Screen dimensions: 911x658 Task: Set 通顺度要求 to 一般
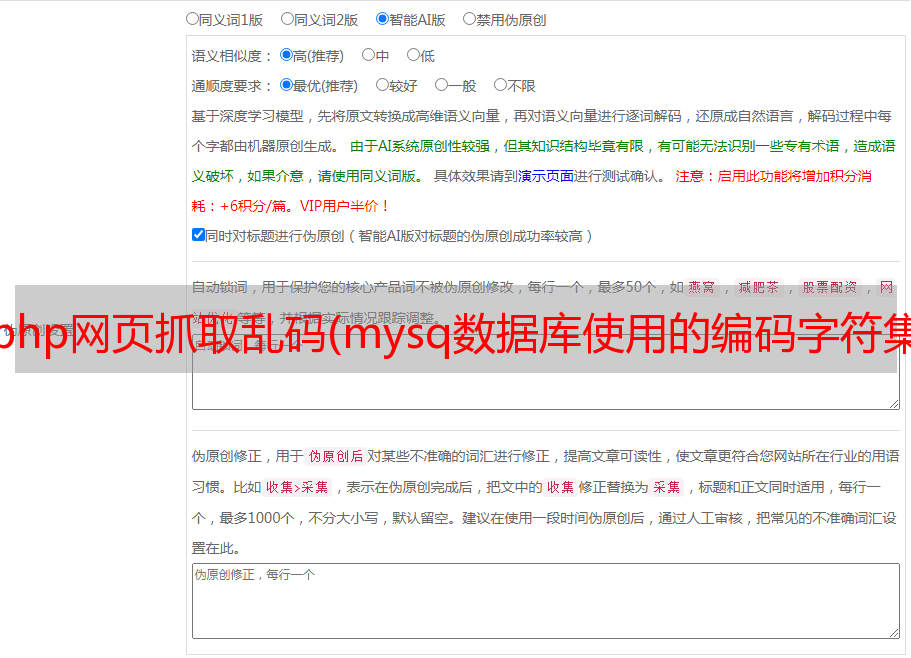click(441, 85)
